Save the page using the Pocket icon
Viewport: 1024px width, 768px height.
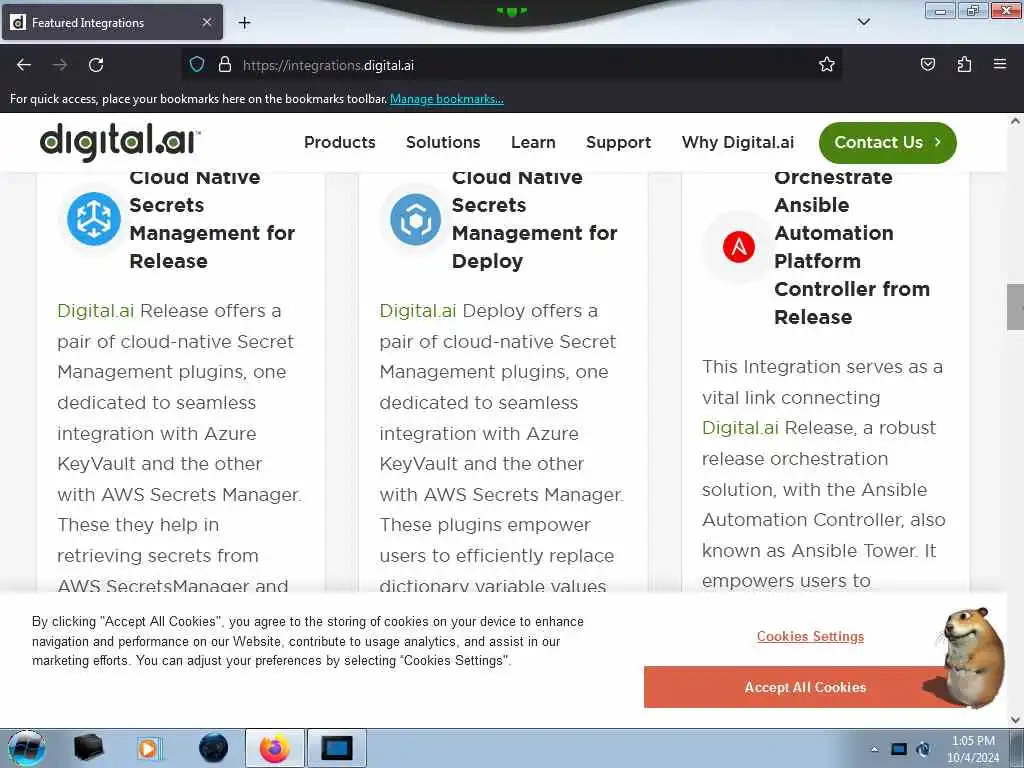[927, 65]
